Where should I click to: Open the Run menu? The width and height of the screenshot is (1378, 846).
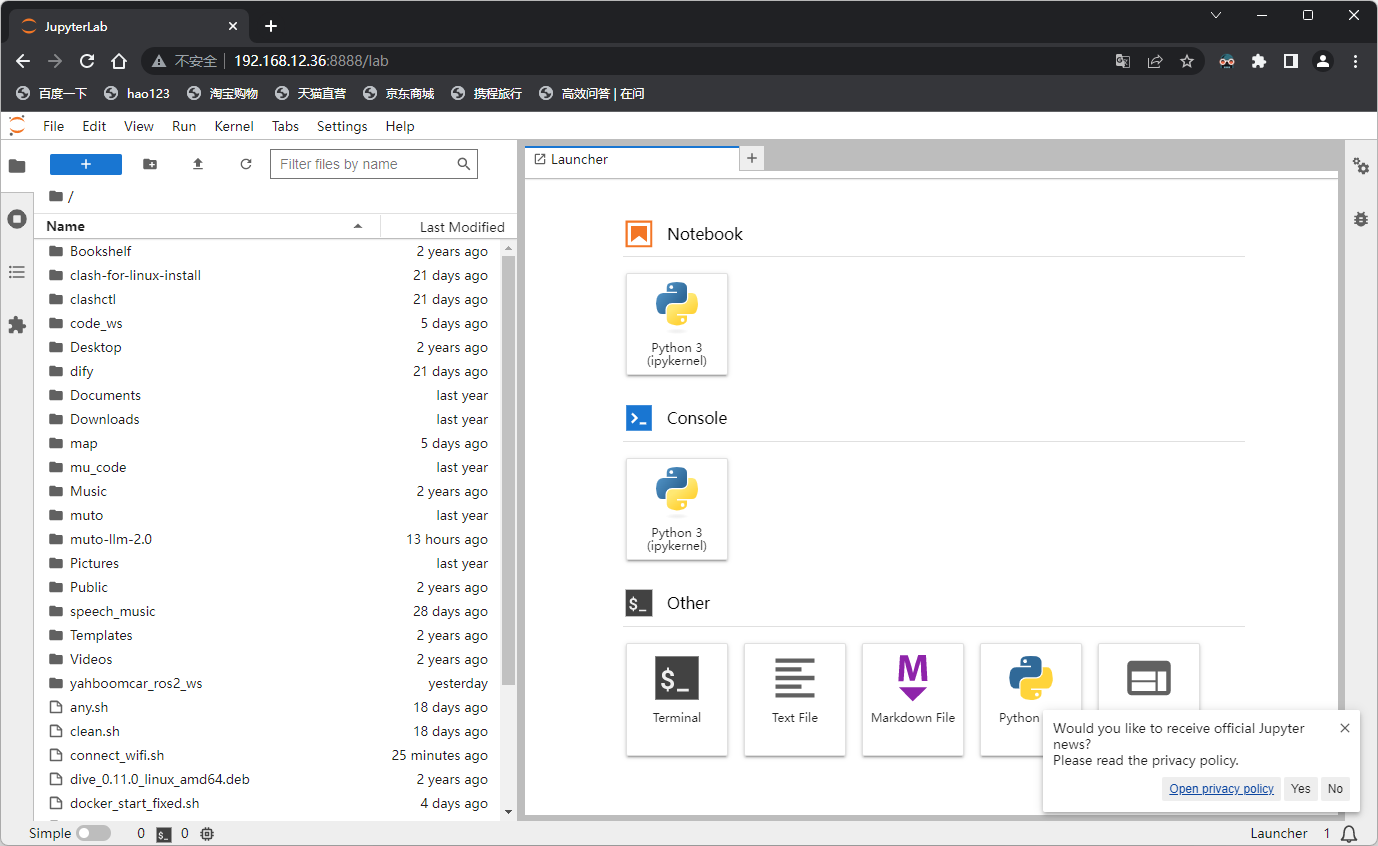click(184, 126)
